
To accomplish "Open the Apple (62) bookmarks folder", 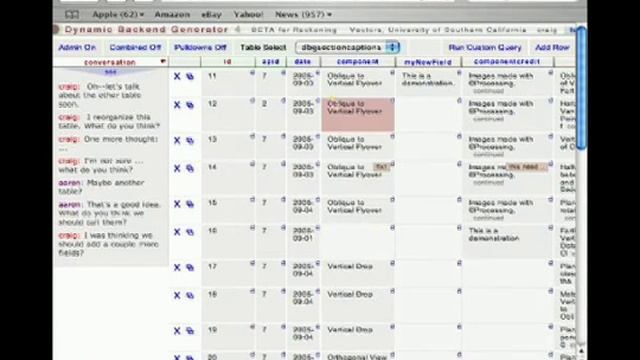I will (x=118, y=15).
